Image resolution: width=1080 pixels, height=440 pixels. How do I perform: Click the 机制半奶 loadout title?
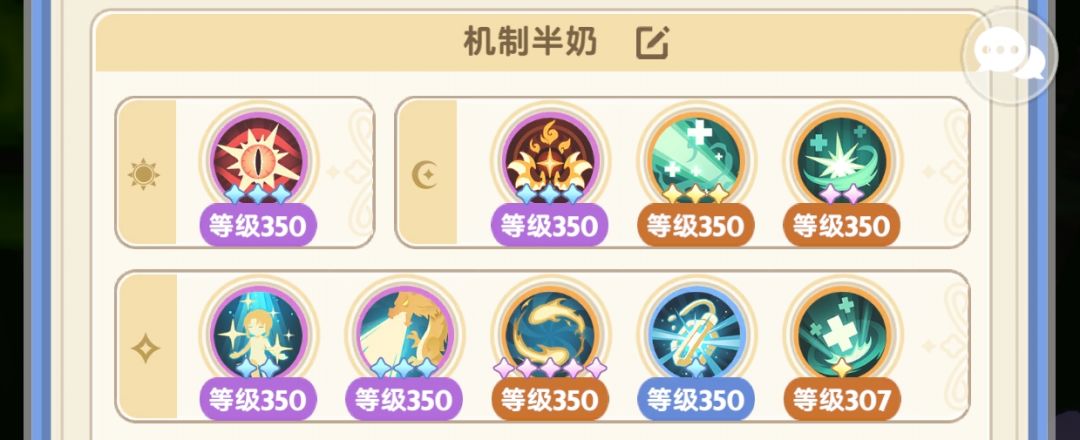tap(530, 43)
